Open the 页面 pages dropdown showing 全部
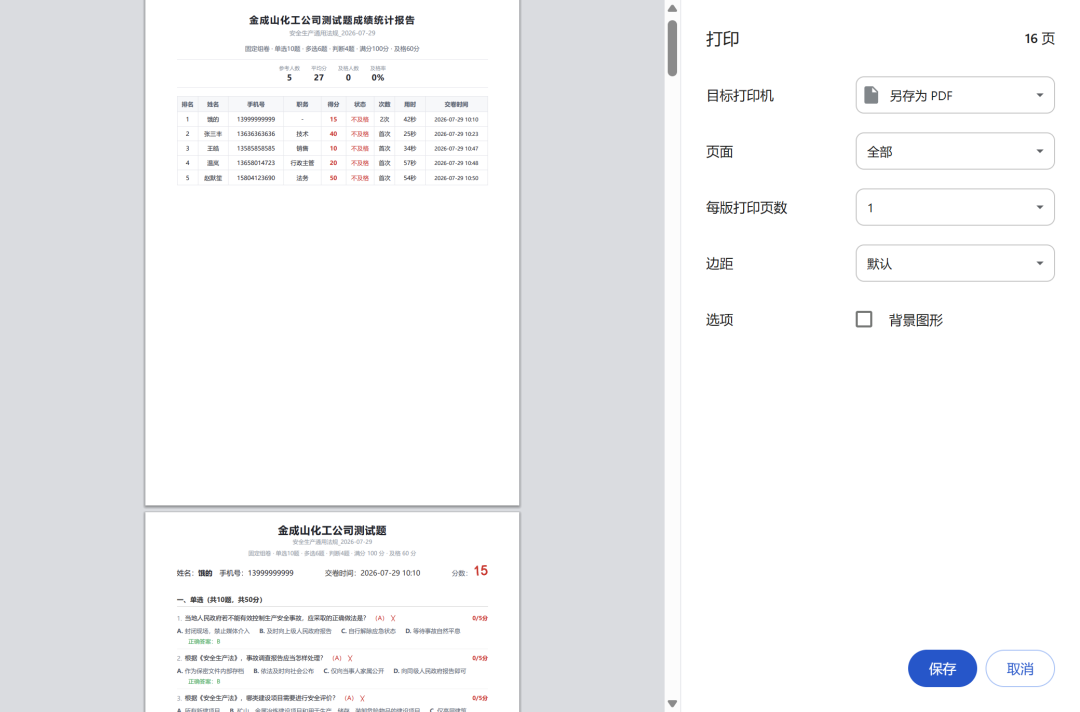 pyautogui.click(x=955, y=151)
